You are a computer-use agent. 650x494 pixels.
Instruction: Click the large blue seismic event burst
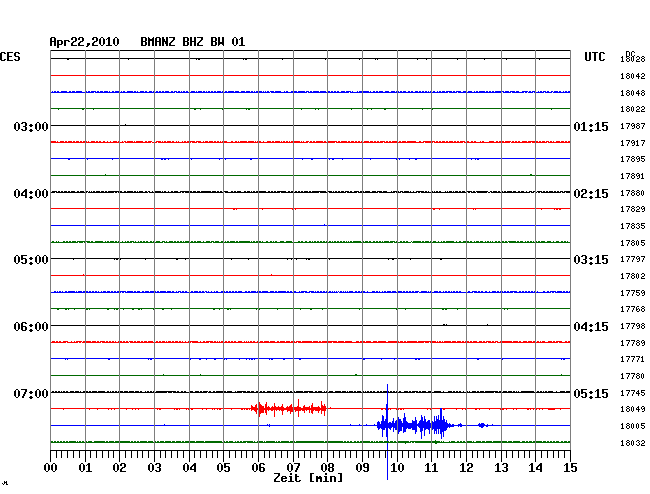(415, 425)
